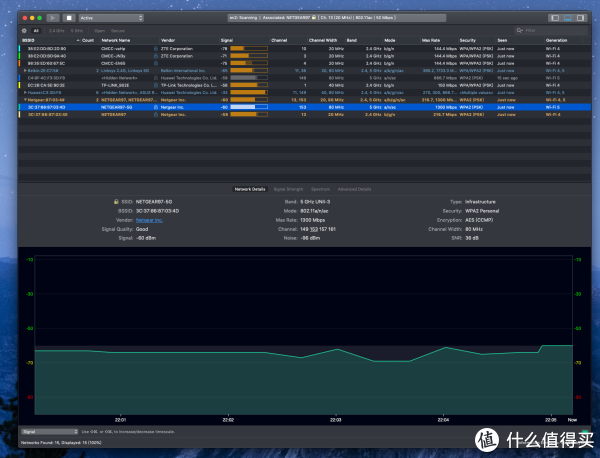This screenshot has height=458, width=600.
Task: Click signal bar of the TP-LINK row
Action: [249, 85]
